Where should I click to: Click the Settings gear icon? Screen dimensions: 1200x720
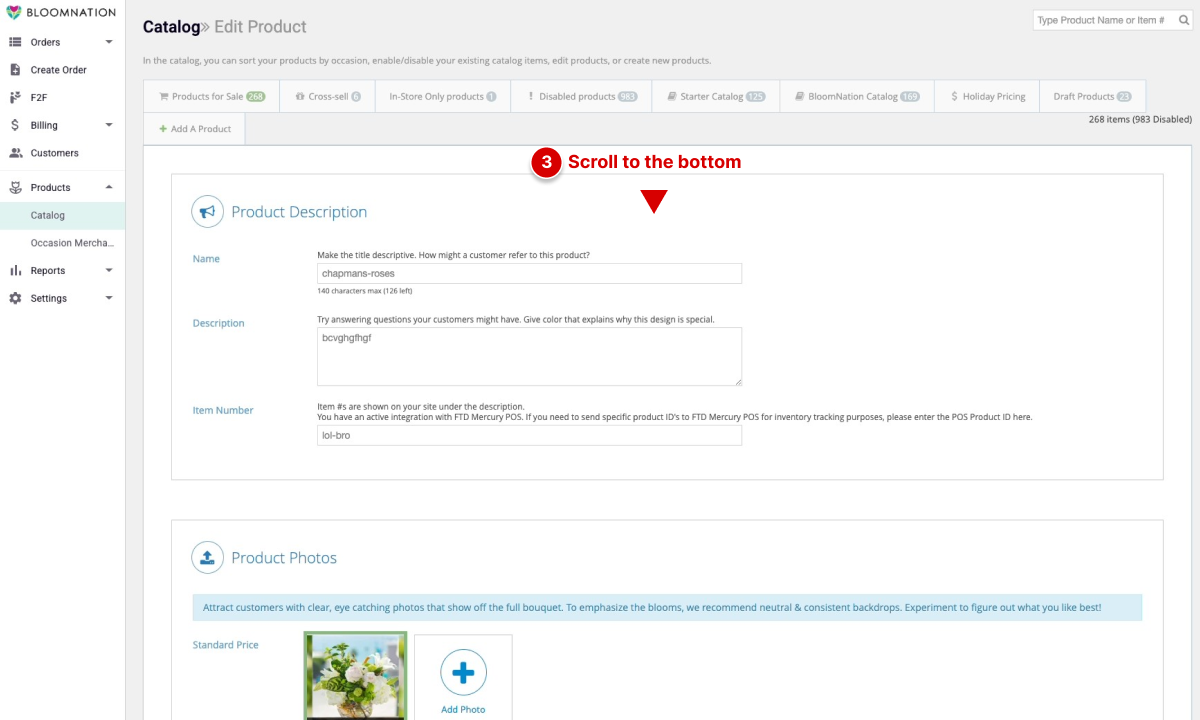pos(15,298)
